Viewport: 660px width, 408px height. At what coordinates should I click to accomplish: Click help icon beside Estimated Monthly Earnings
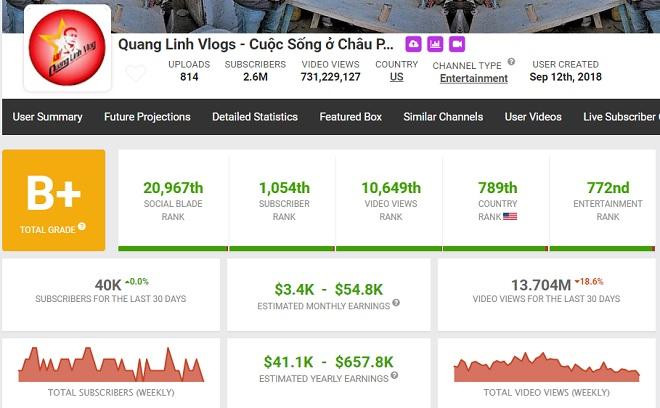396,303
